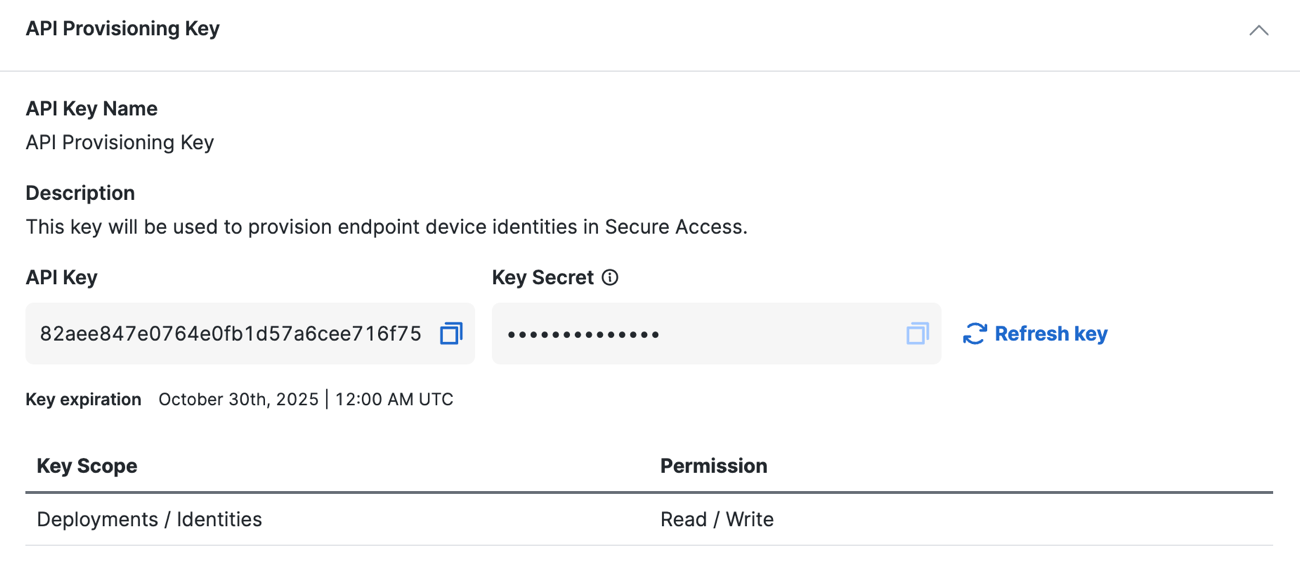1300x570 pixels.
Task: Click the Refresh key link text
Action: tap(1051, 334)
